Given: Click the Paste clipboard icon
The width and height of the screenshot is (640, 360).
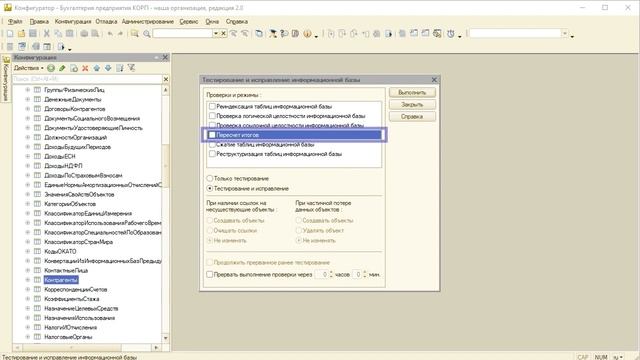Looking at the screenshot, I should click(x=69, y=34).
